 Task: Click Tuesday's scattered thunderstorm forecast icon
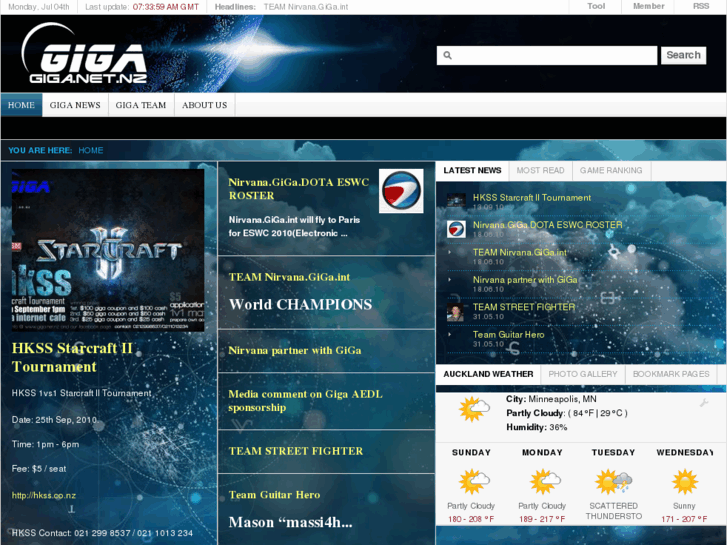pyautogui.click(x=613, y=481)
